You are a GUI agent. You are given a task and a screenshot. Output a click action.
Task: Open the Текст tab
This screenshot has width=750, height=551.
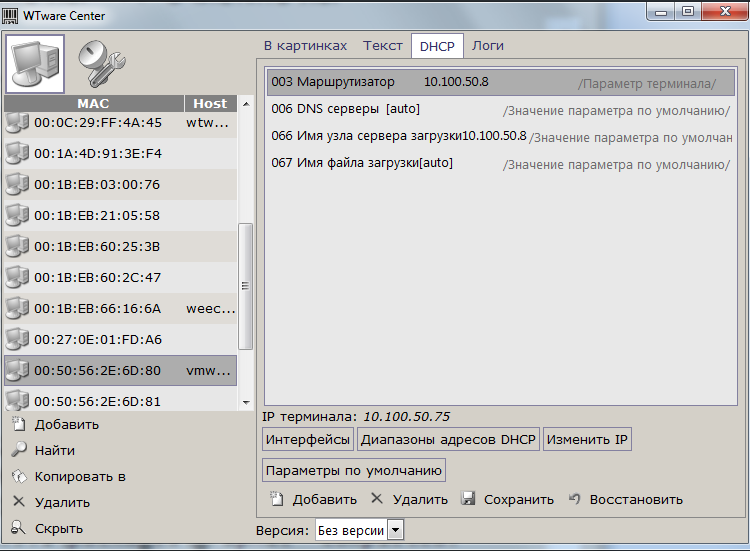383,46
